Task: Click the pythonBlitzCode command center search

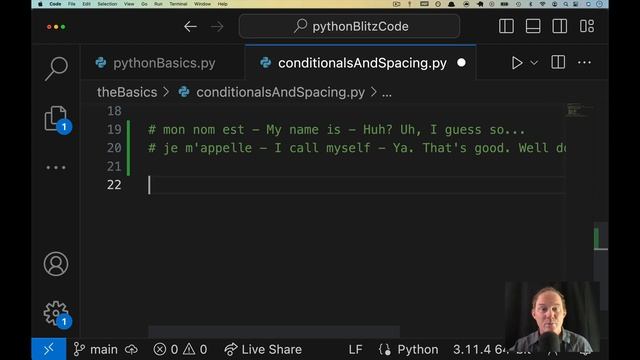Action: point(349,27)
